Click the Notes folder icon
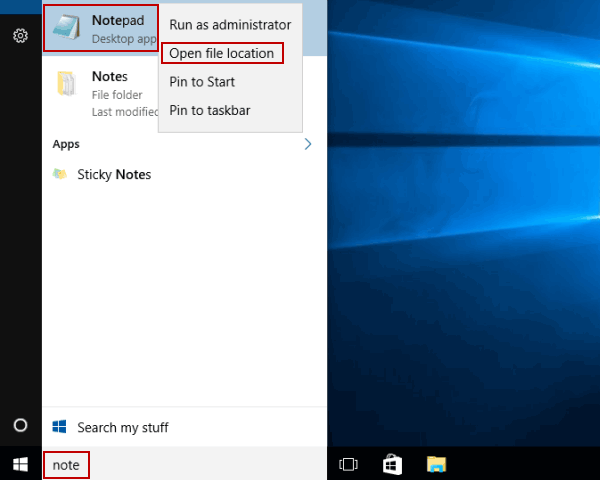 pos(67,83)
